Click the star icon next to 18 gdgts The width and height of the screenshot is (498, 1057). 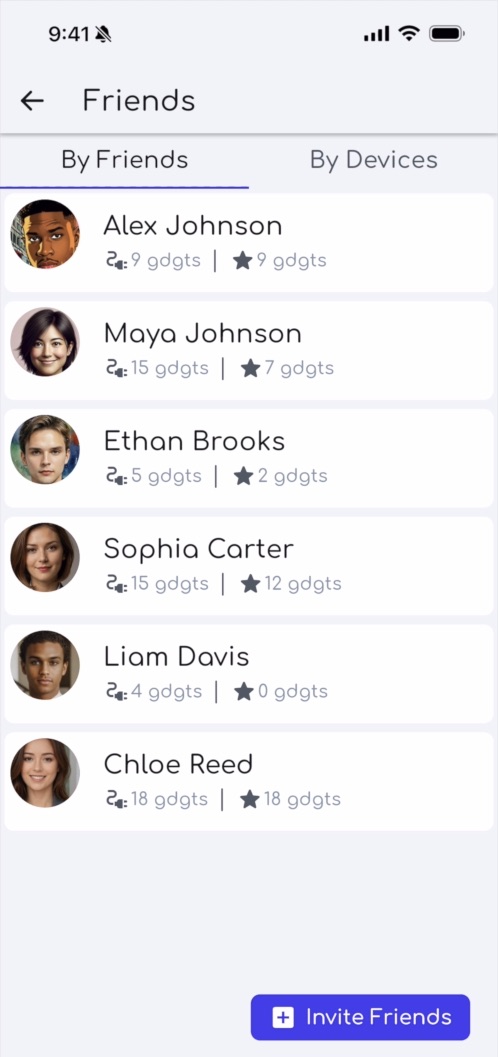pyautogui.click(x=250, y=799)
